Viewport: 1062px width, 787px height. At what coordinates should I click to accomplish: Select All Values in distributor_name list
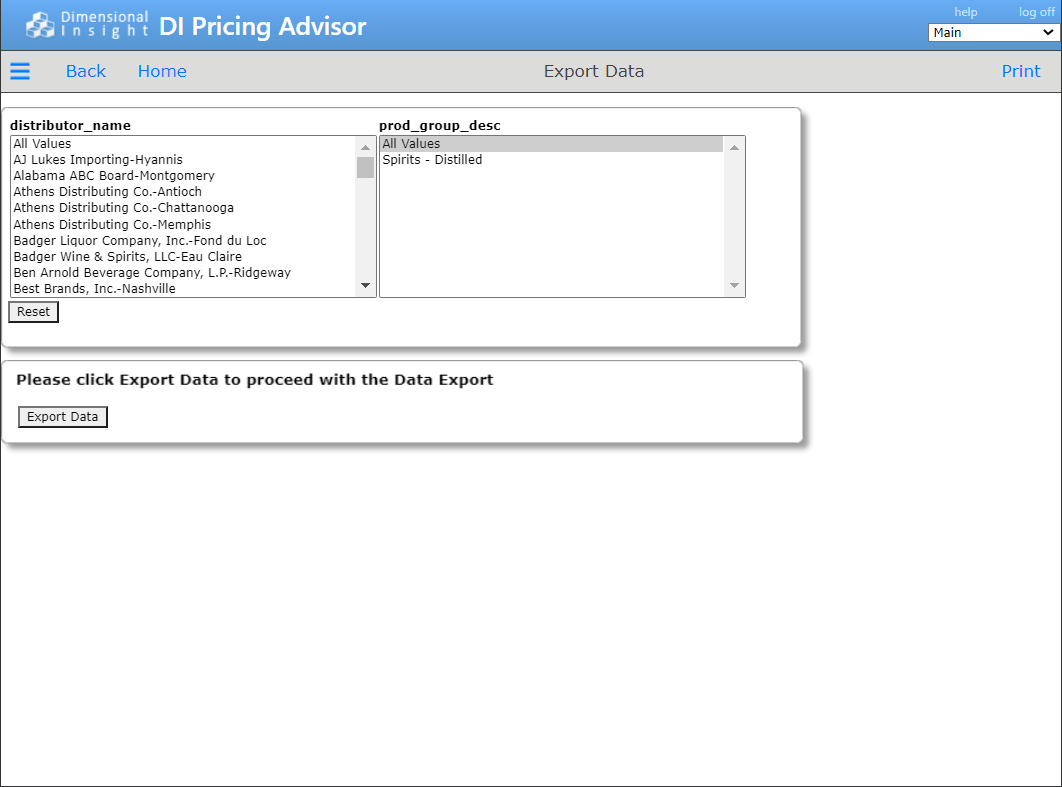(x=184, y=144)
